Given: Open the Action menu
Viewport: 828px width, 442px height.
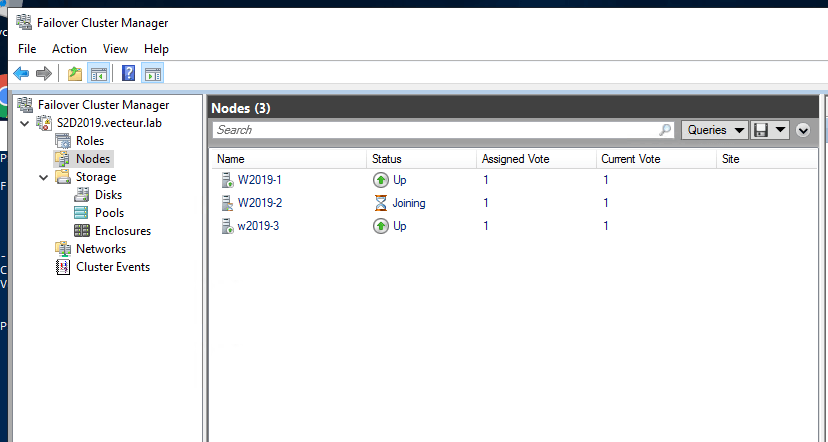Looking at the screenshot, I should pos(69,49).
